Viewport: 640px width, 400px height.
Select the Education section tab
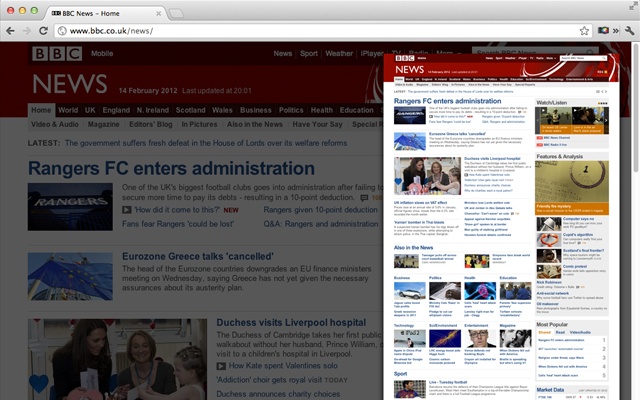356,110
